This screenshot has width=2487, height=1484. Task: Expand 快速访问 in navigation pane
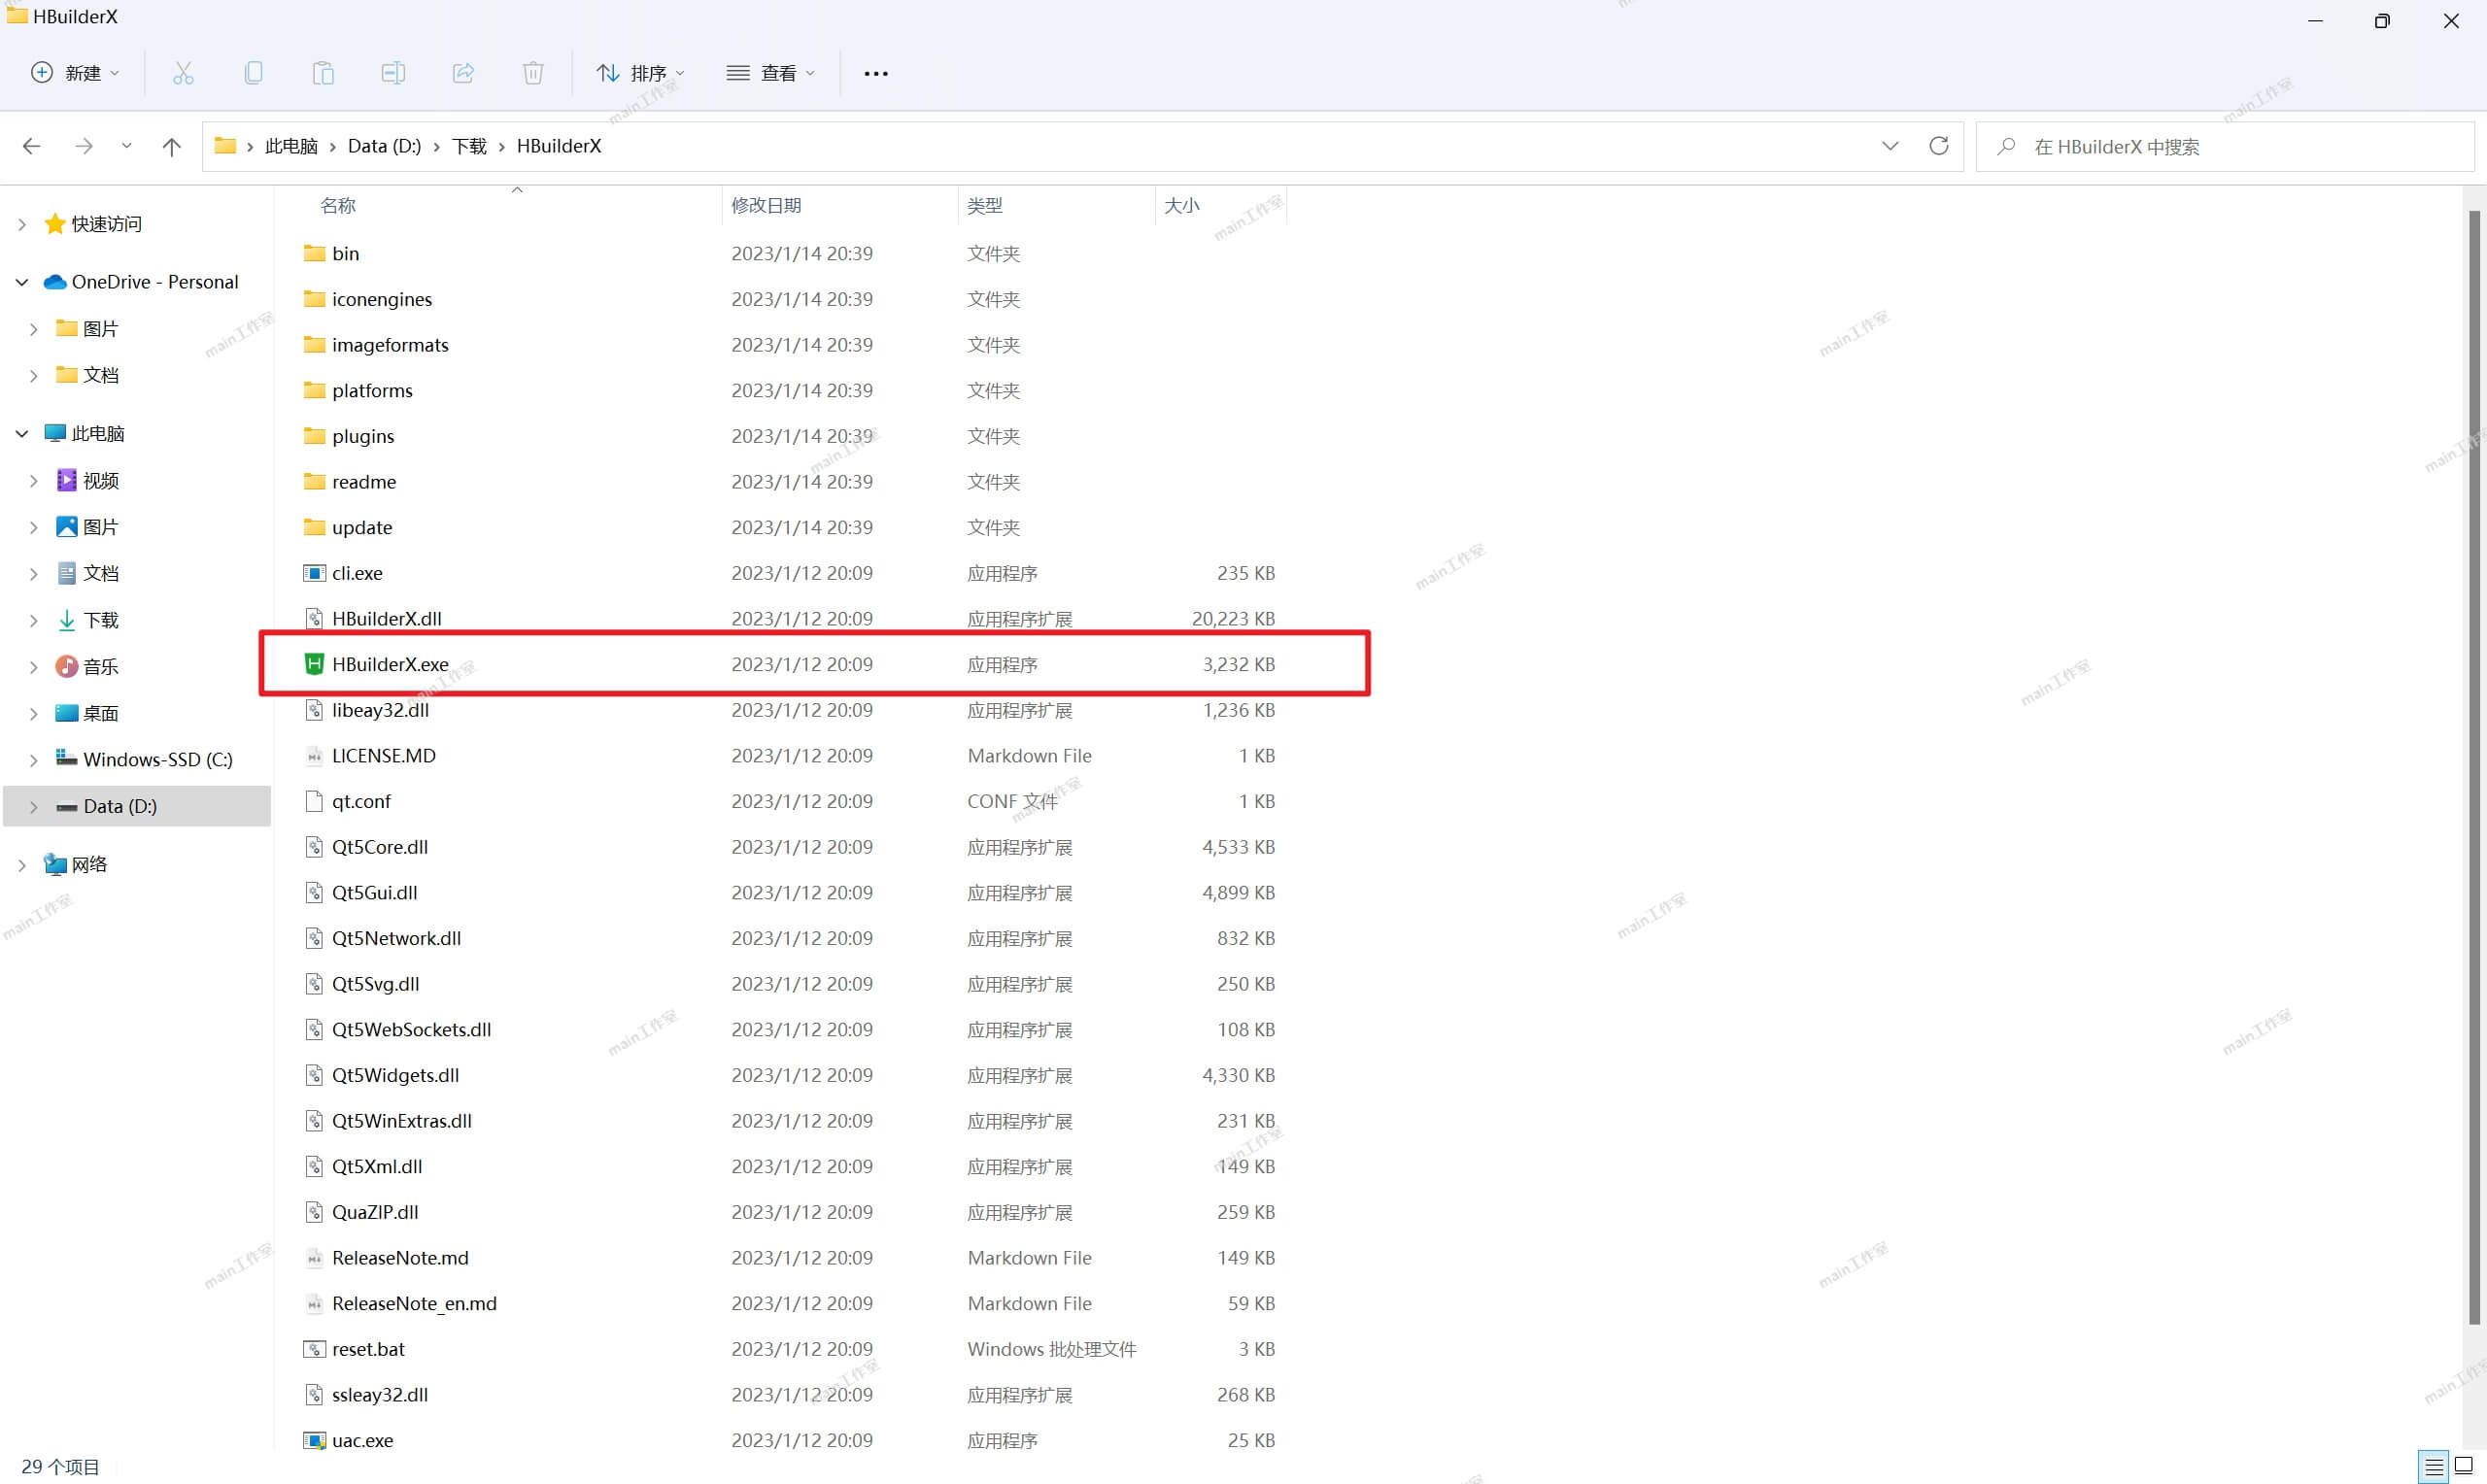22,224
